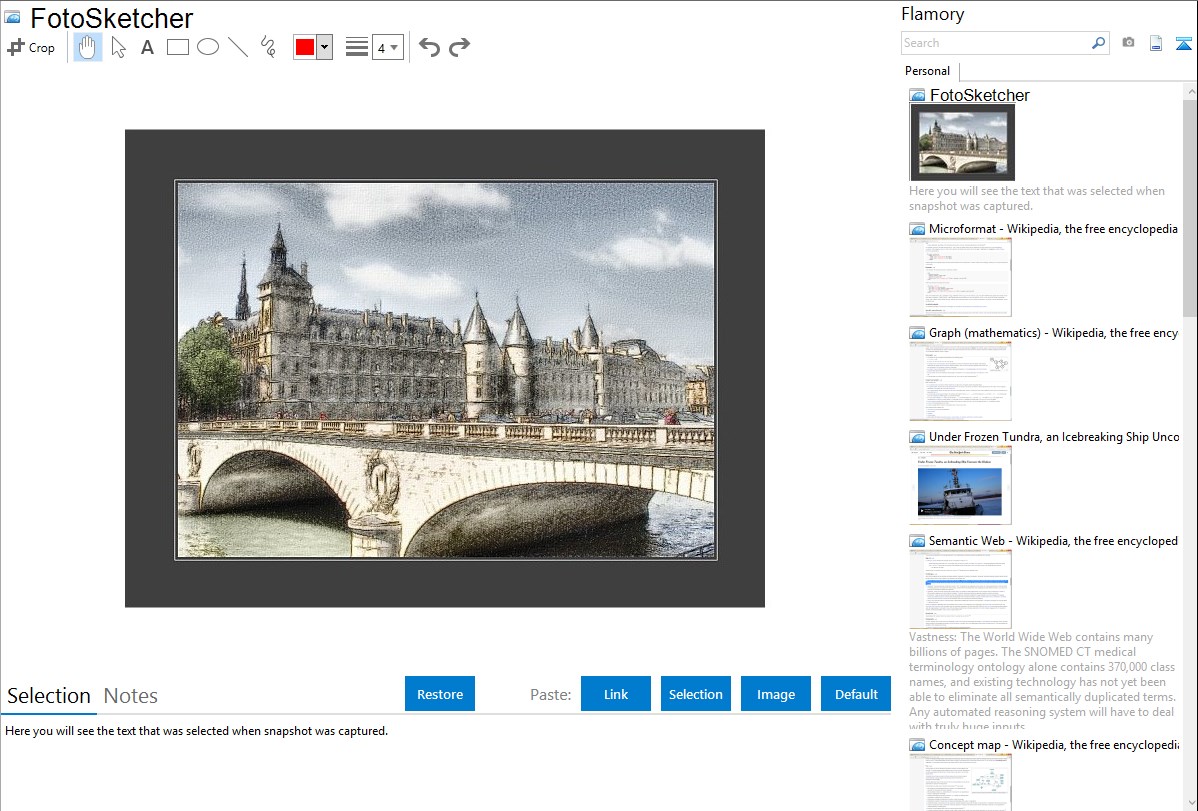The height and width of the screenshot is (811, 1198).
Task: Click the icon beside FotoSketcher list entry
Action: click(918, 96)
